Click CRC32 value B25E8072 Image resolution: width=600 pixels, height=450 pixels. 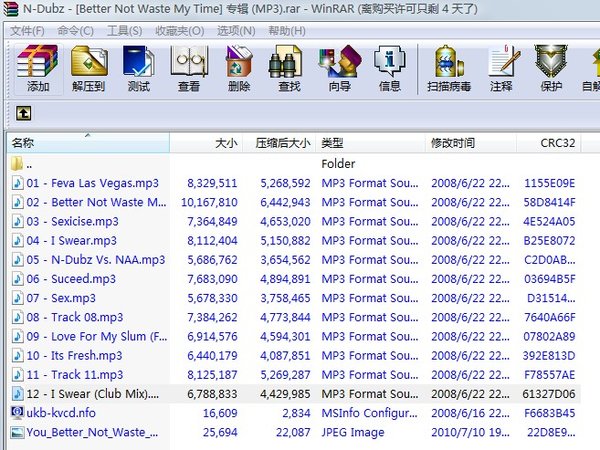click(549, 240)
